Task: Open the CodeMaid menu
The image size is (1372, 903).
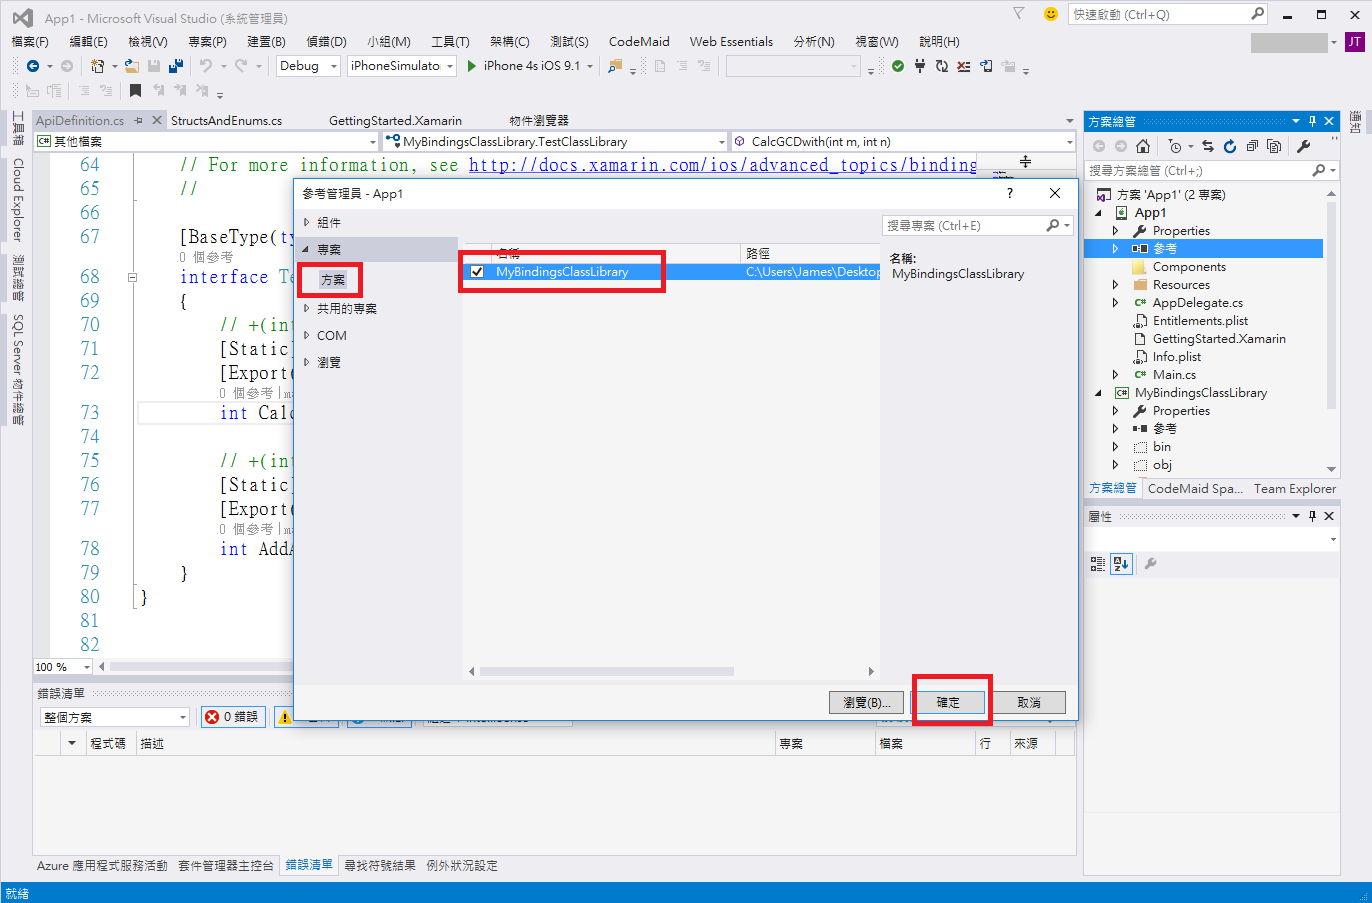Action: [x=639, y=41]
